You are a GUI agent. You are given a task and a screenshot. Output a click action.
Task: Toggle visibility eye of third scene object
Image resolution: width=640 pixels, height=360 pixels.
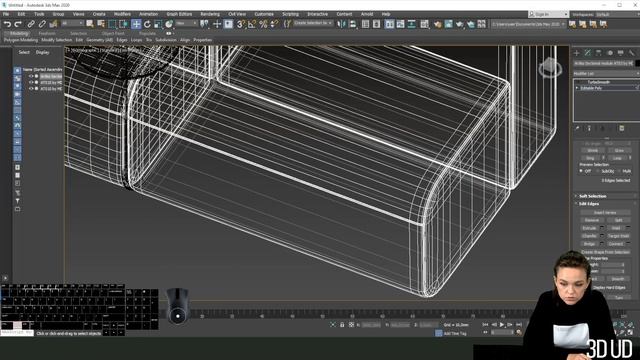pyautogui.click(x=31, y=88)
